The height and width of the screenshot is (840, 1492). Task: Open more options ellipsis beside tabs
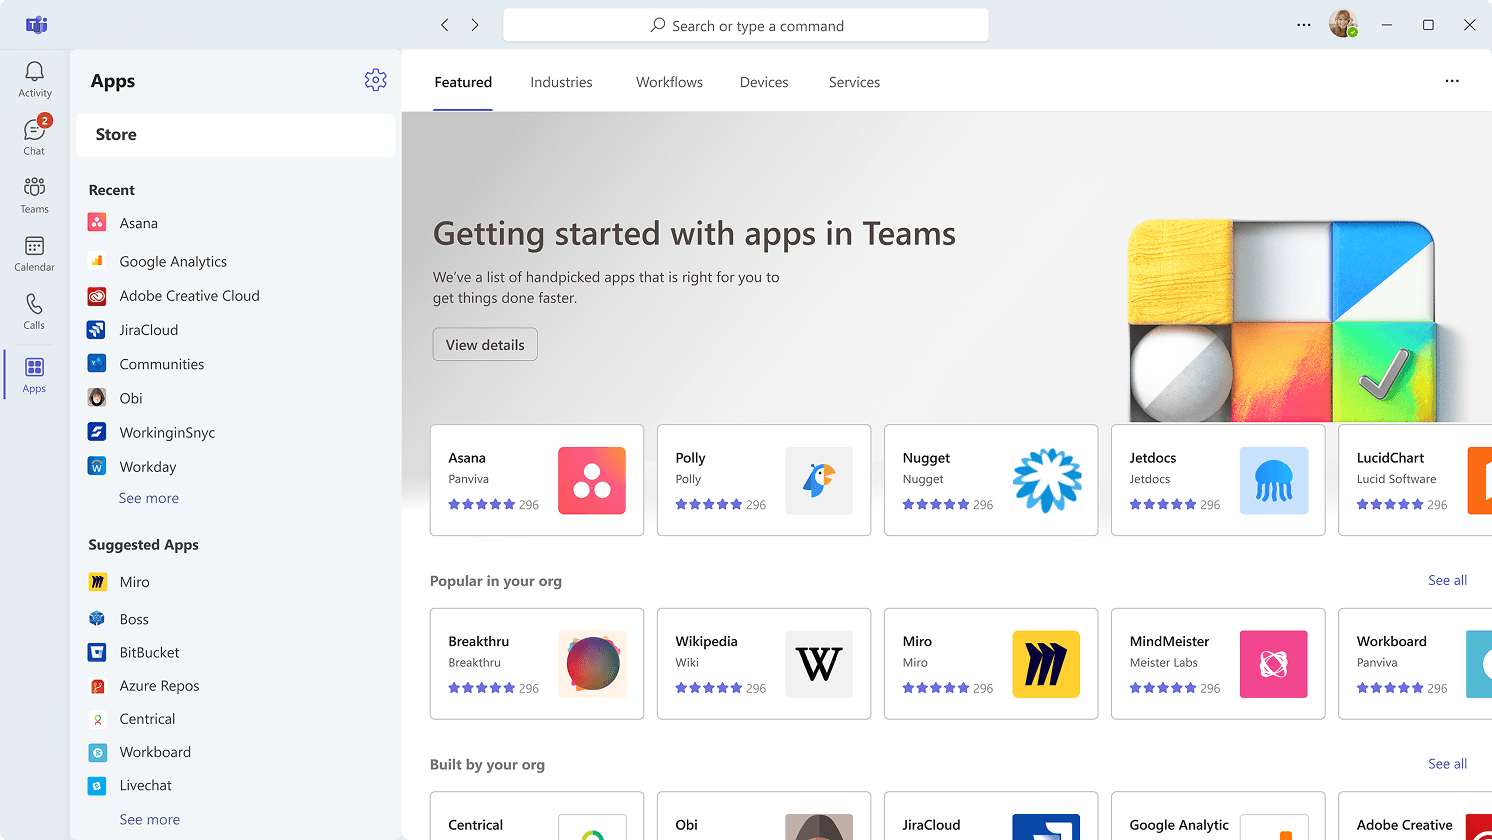click(x=1452, y=81)
